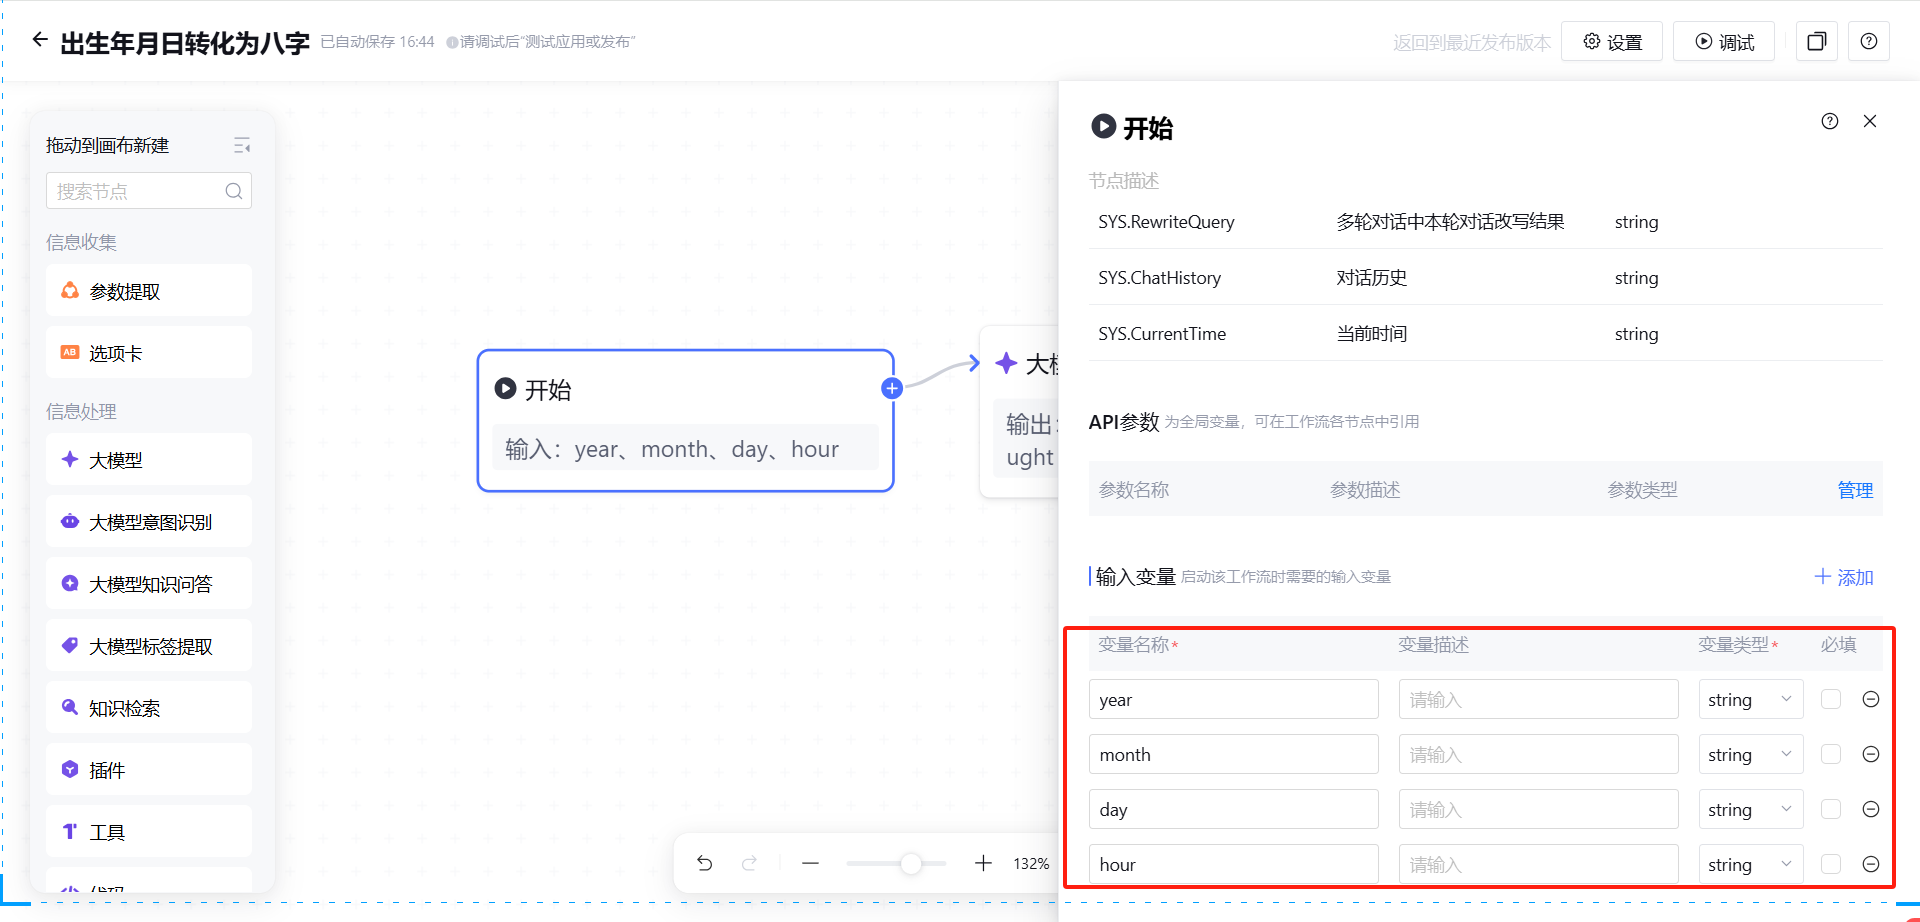Click the SYS.CurrentTime row text
Image resolution: width=1920 pixels, height=922 pixels.
click(1162, 334)
